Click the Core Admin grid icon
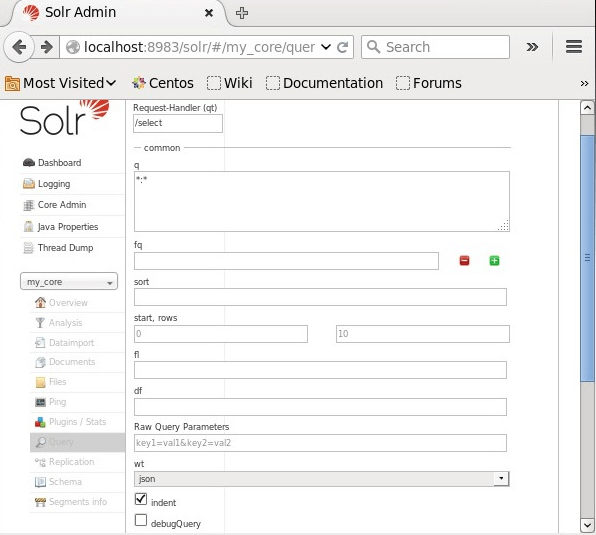Screen dimensions: 596x535 [29, 205]
